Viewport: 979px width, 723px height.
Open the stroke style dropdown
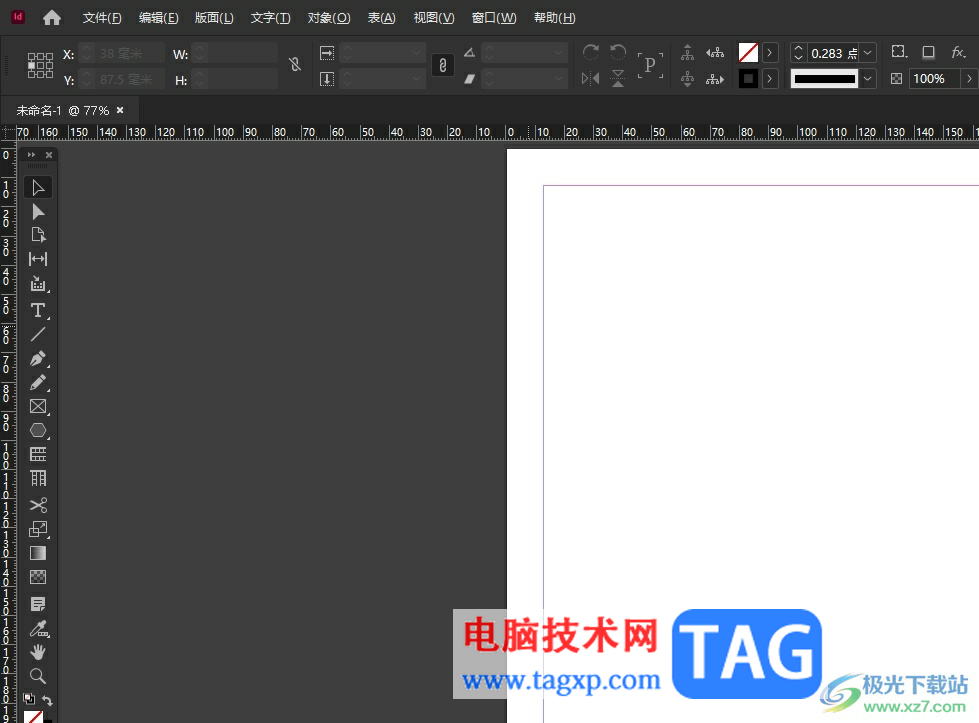coord(867,79)
